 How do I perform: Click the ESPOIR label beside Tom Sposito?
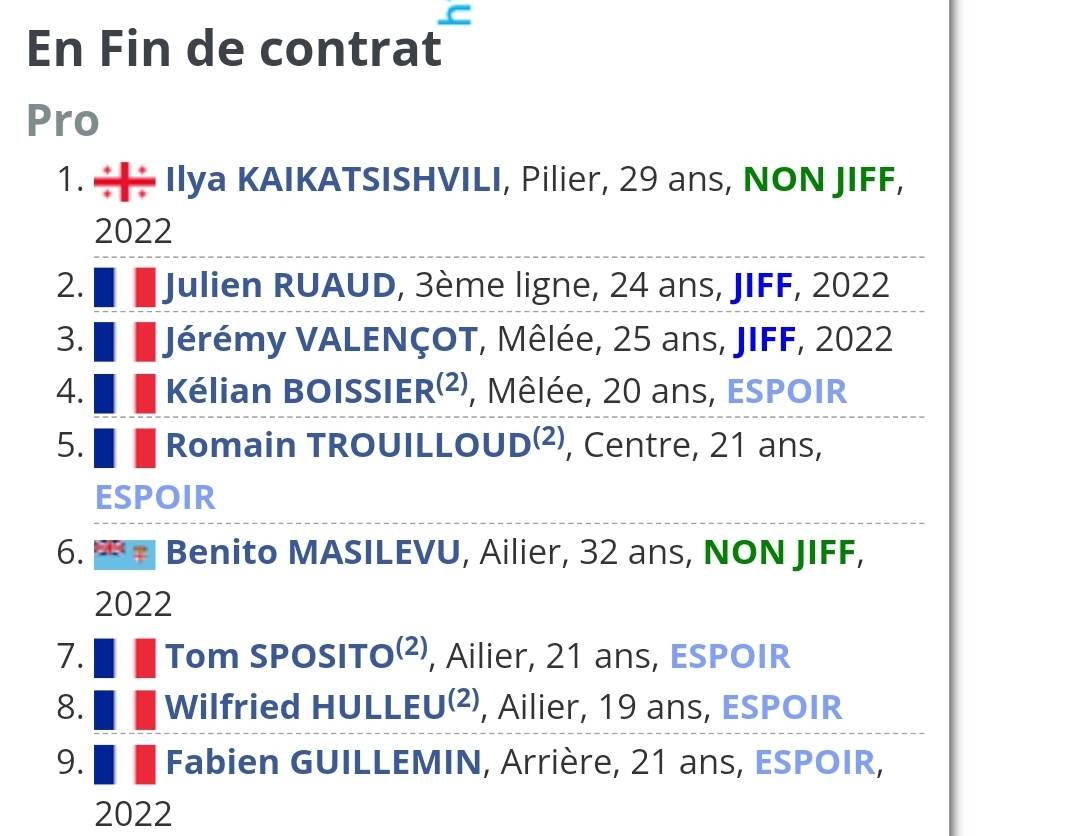pos(730,656)
